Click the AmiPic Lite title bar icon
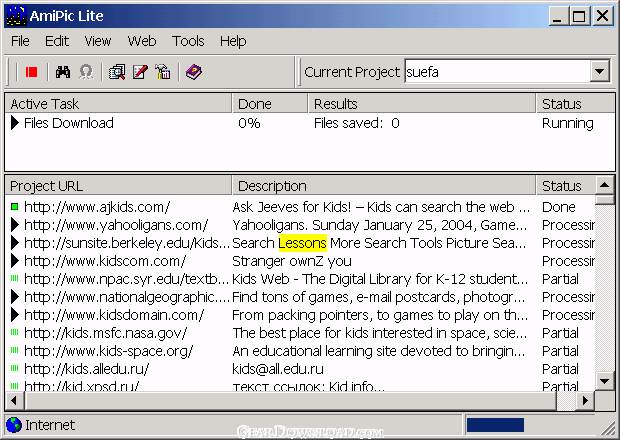Image resolution: width=620 pixels, height=440 pixels. (x=16, y=16)
